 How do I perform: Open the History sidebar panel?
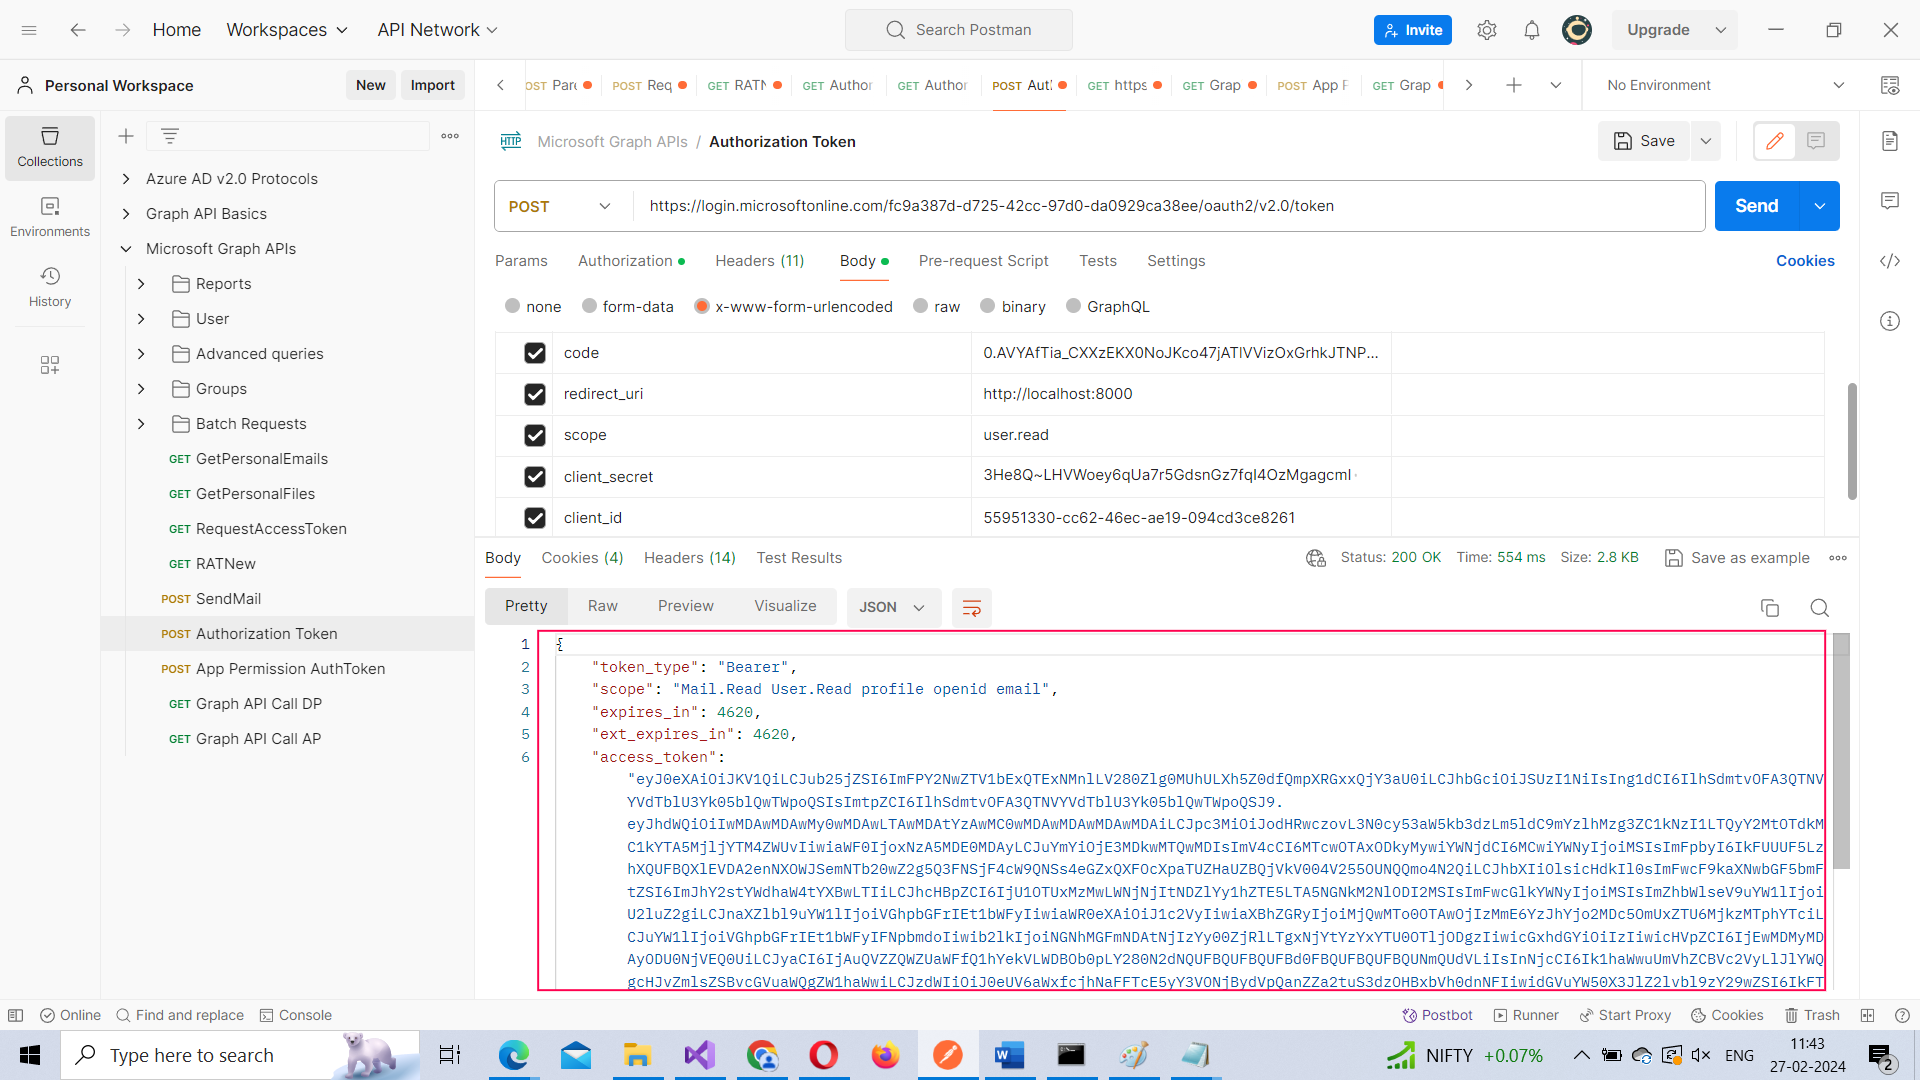[x=50, y=287]
